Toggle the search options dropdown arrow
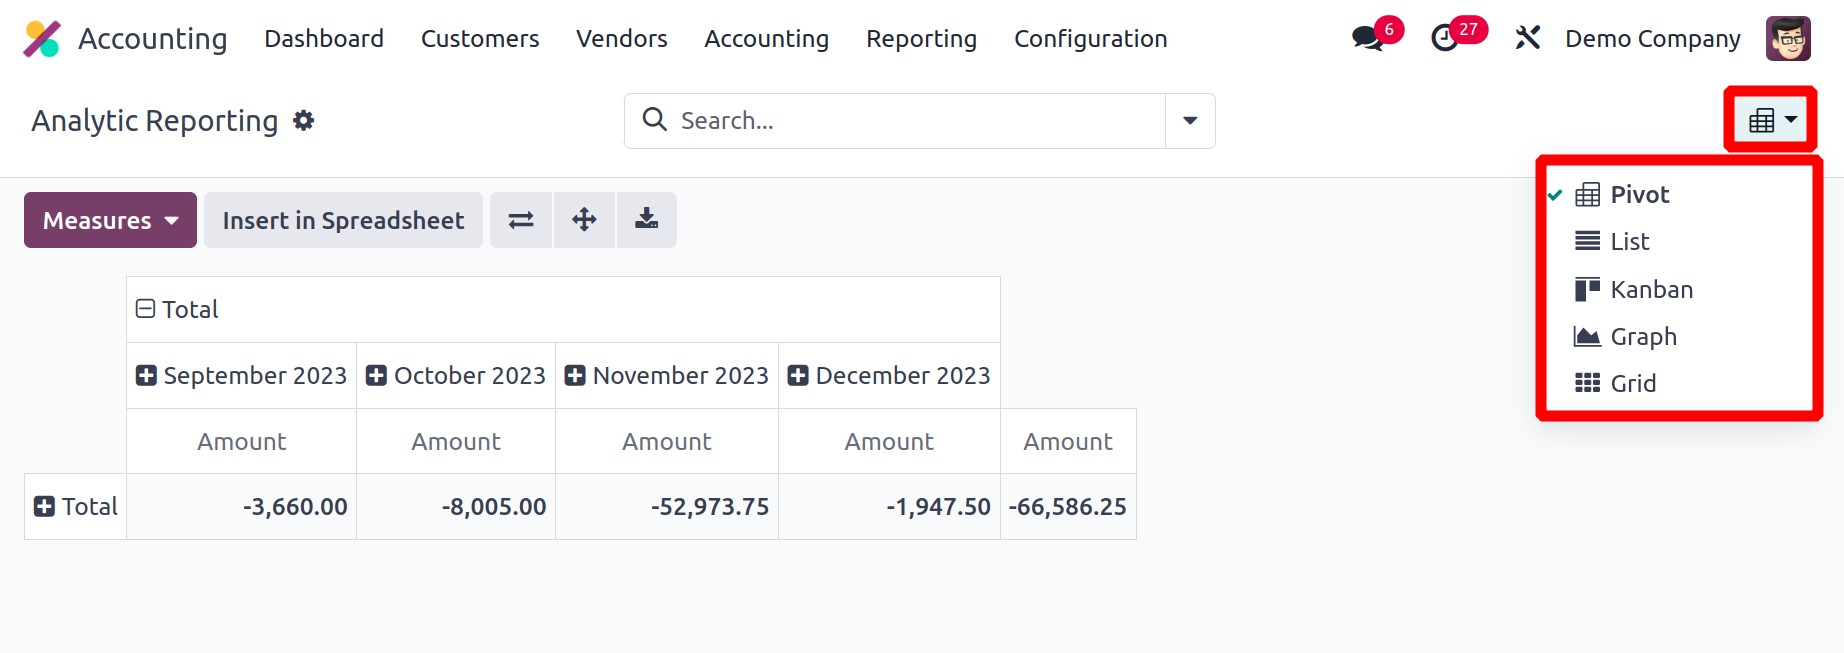Viewport: 1844px width, 653px height. tap(1190, 121)
